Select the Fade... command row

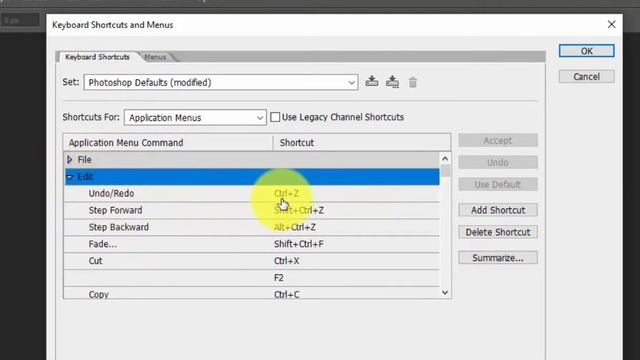(x=252, y=244)
